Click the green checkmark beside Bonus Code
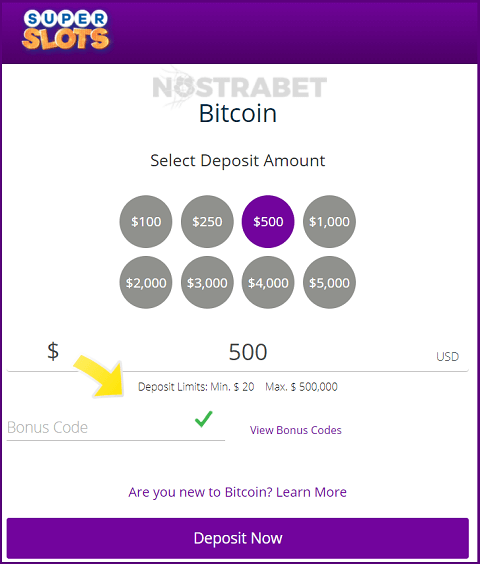The width and height of the screenshot is (480, 564). pyautogui.click(x=204, y=419)
